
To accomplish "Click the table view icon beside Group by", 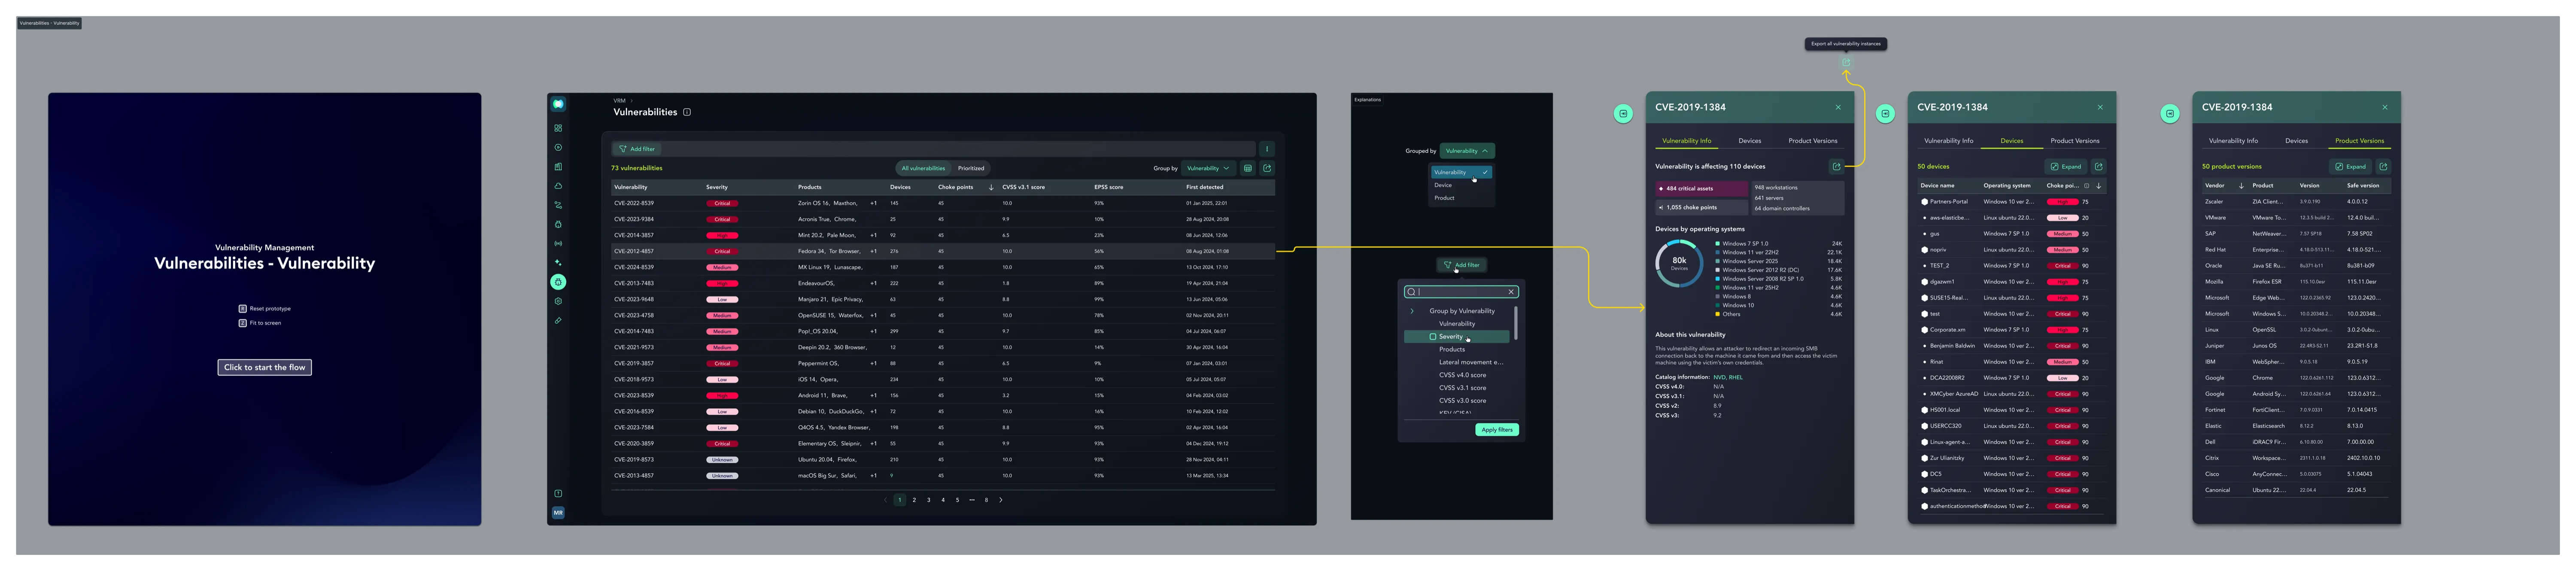I will pyautogui.click(x=1248, y=168).
